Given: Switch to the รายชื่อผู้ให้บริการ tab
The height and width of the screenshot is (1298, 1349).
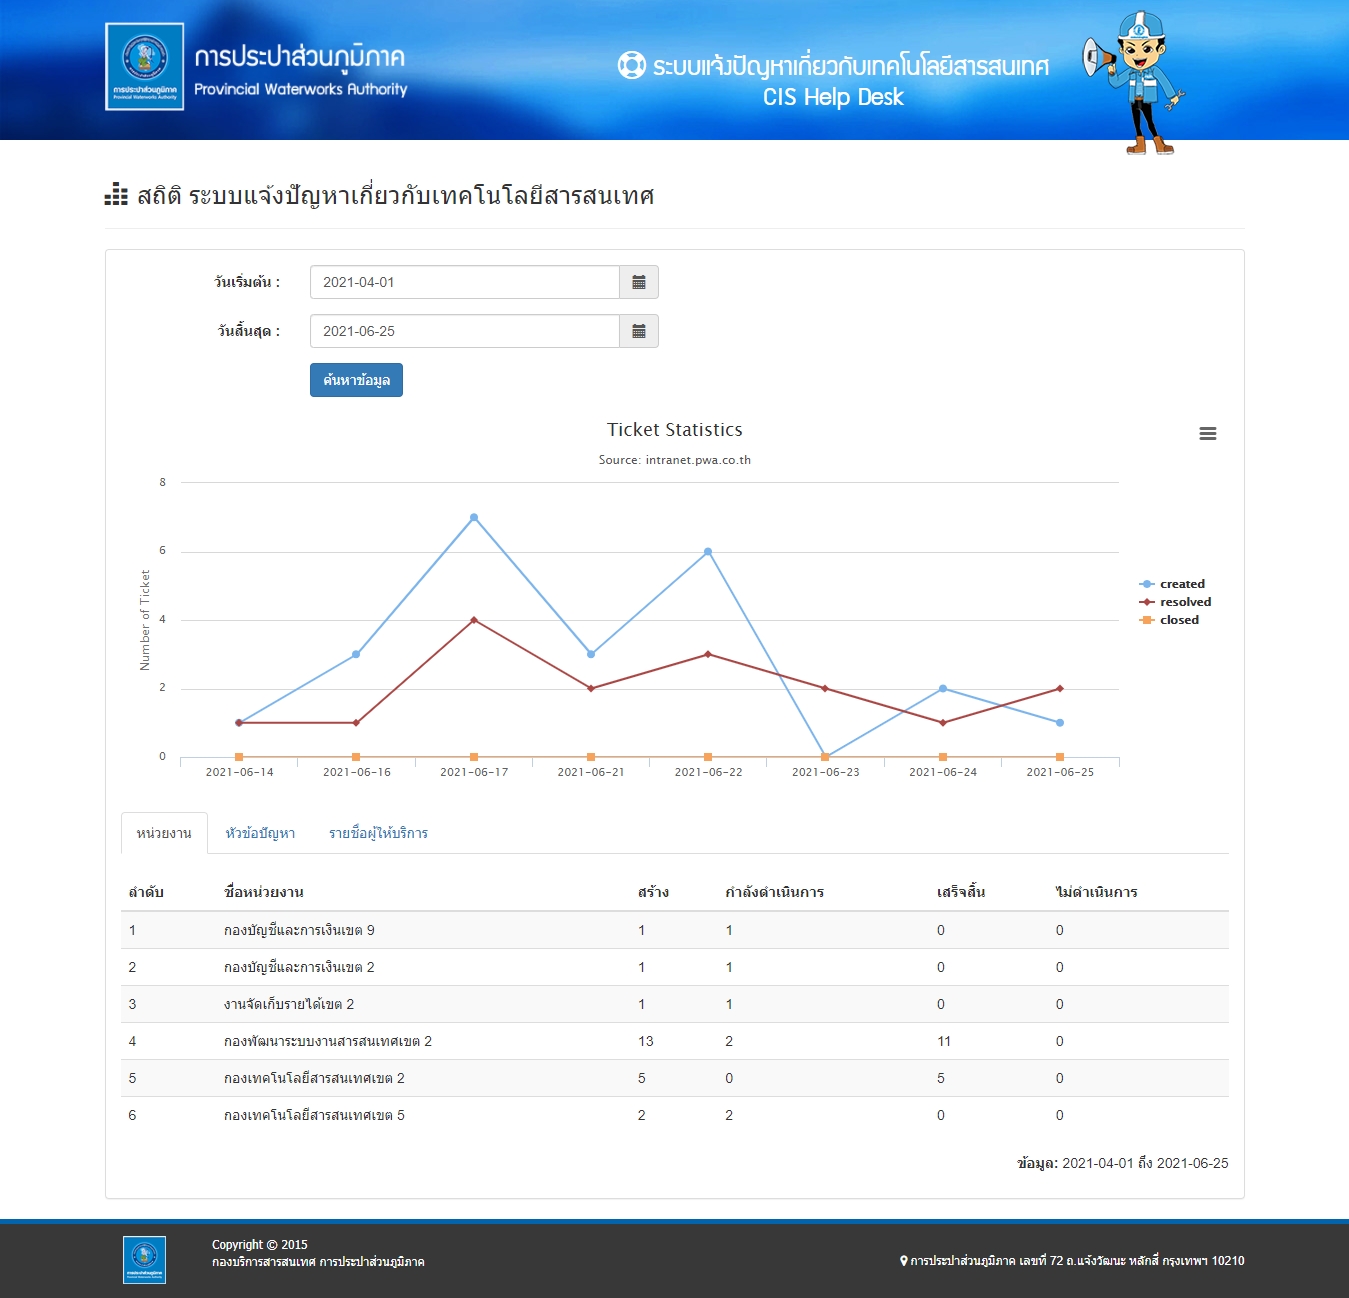Looking at the screenshot, I should coord(378,833).
